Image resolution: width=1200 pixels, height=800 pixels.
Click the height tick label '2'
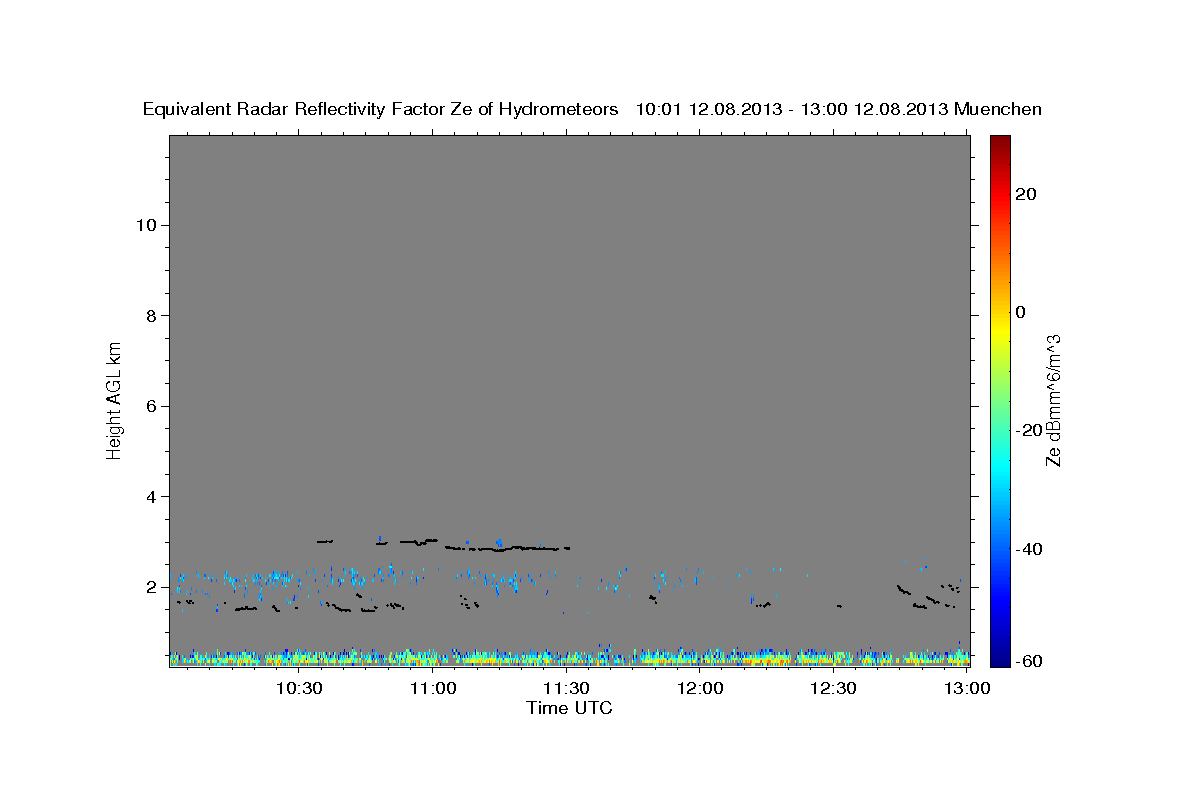tap(152, 587)
